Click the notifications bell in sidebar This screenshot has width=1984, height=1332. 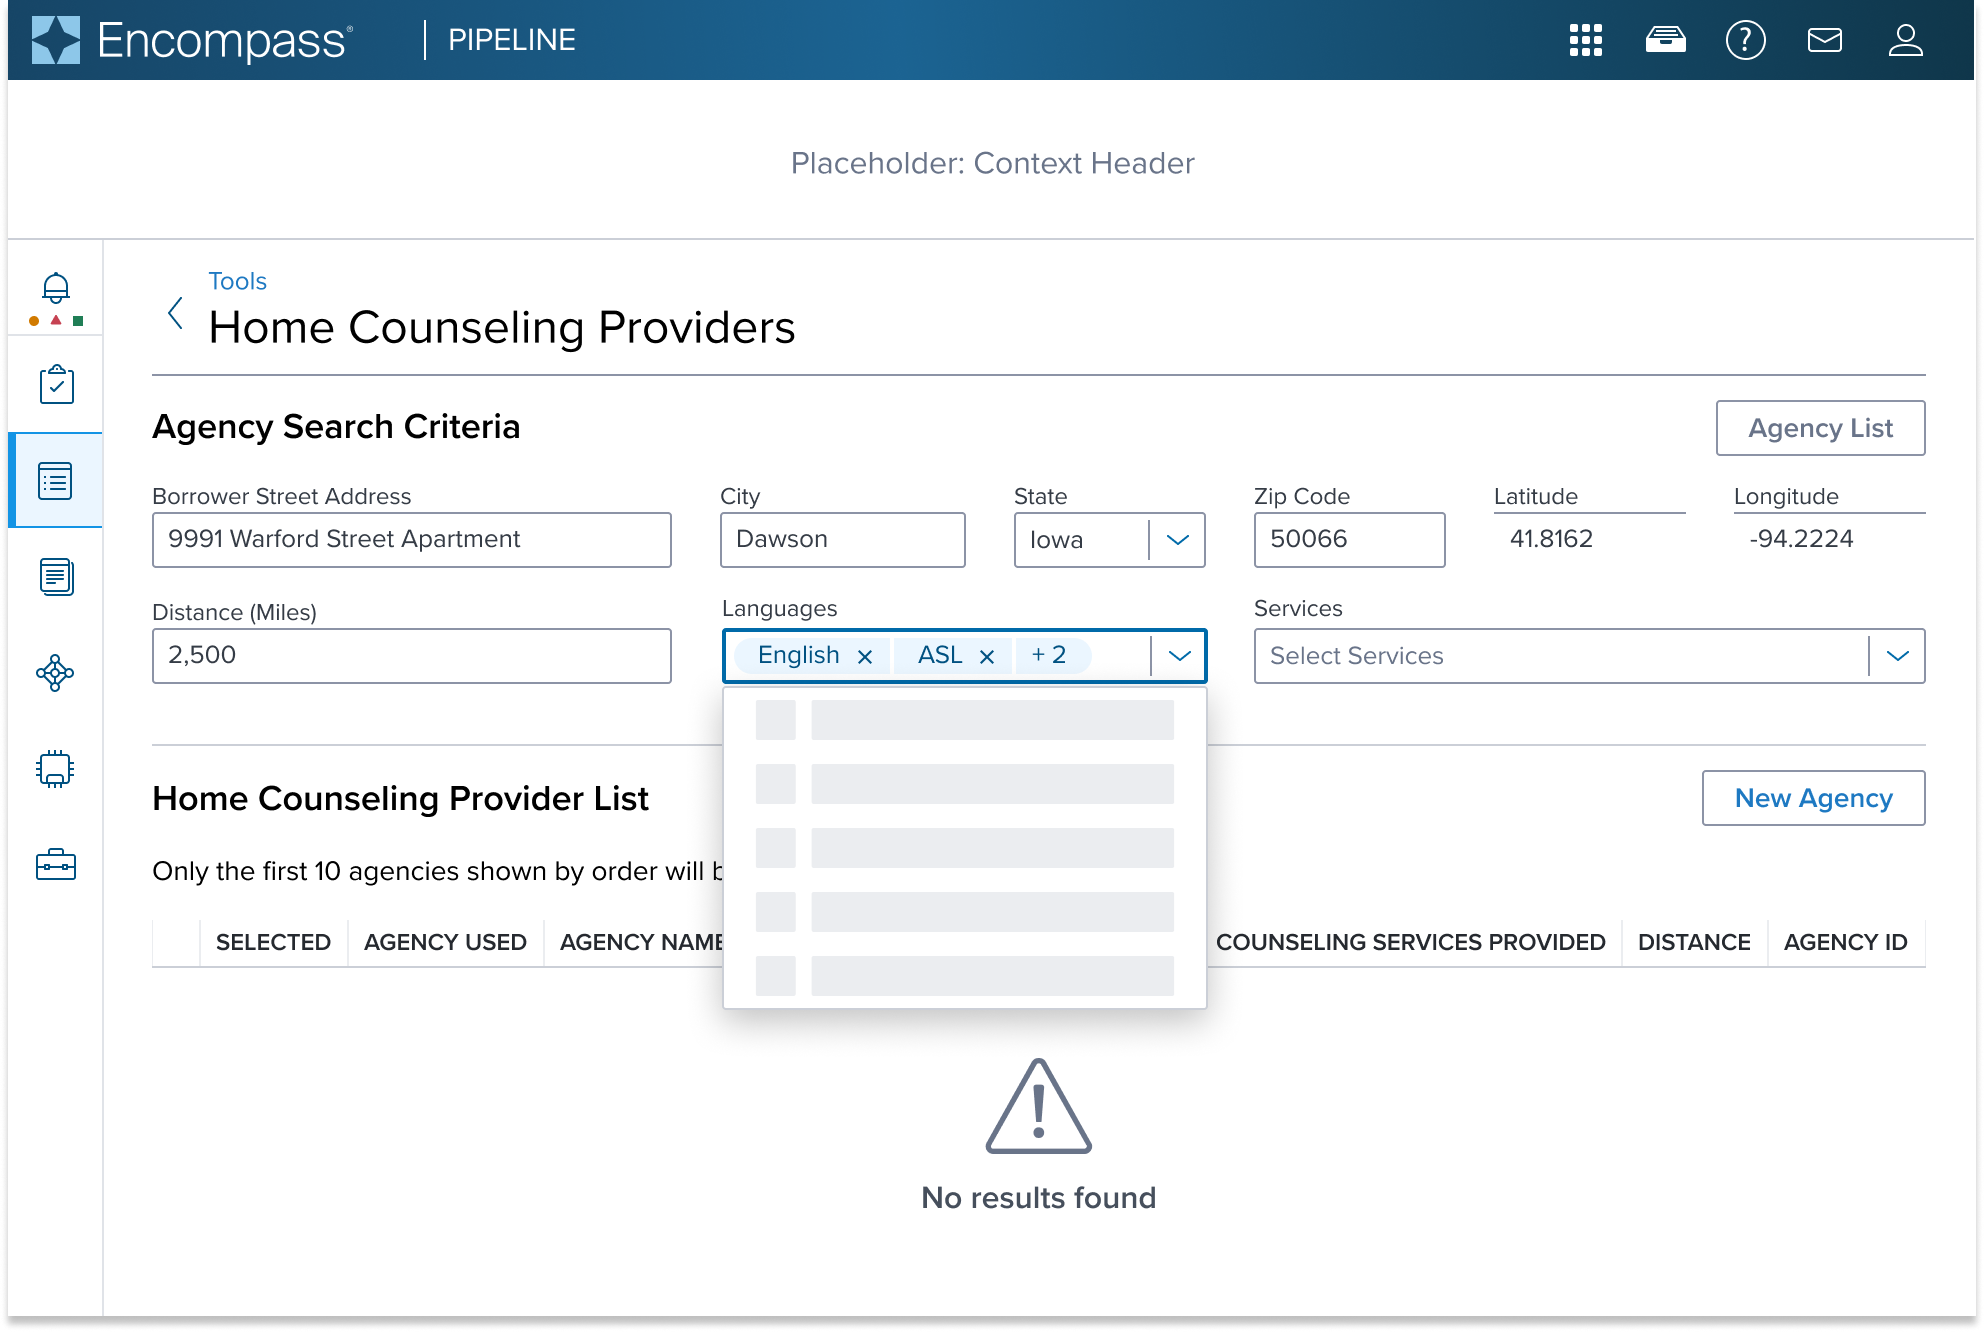coord(56,289)
